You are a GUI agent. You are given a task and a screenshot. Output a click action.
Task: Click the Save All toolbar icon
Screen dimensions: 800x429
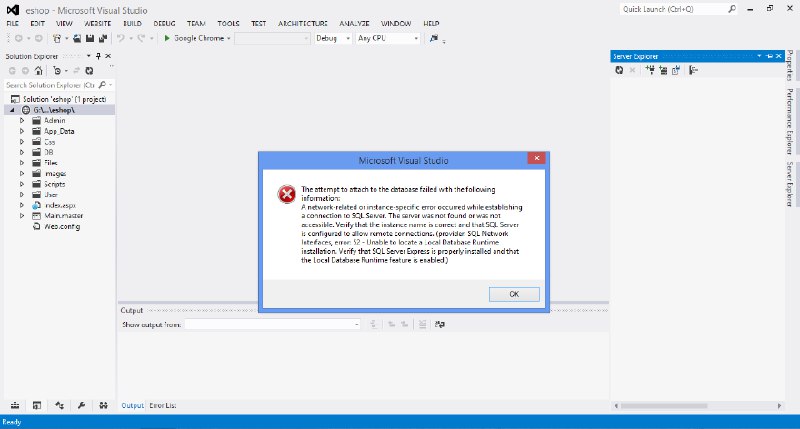(103, 38)
